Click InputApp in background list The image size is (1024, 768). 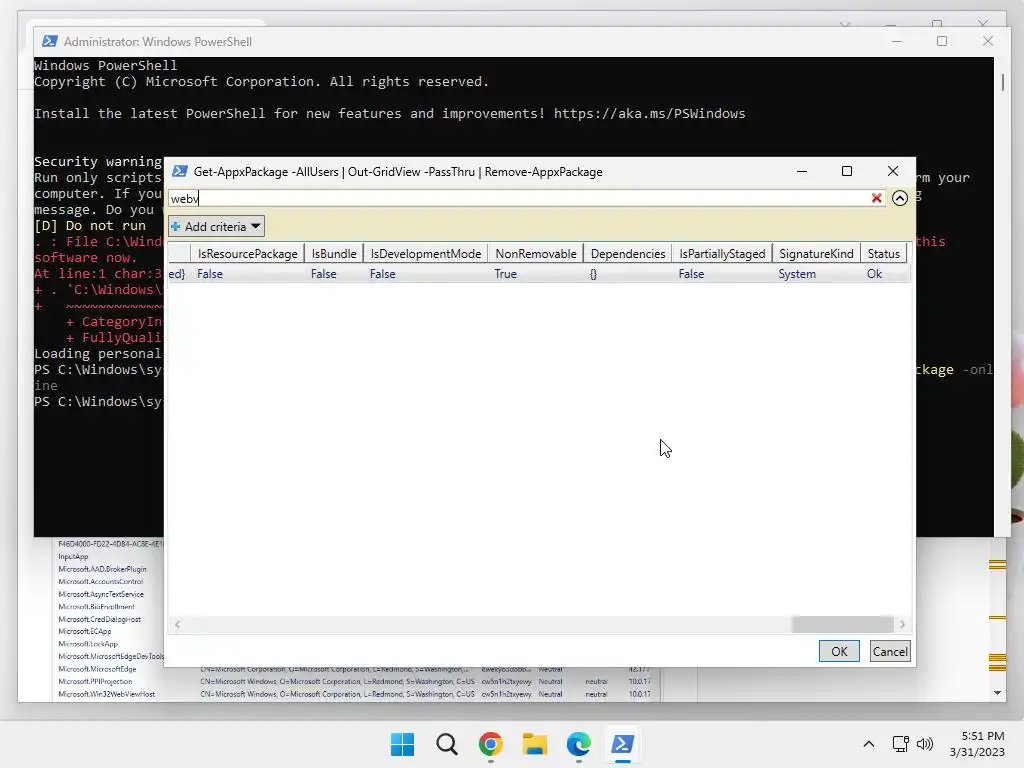coord(73,556)
